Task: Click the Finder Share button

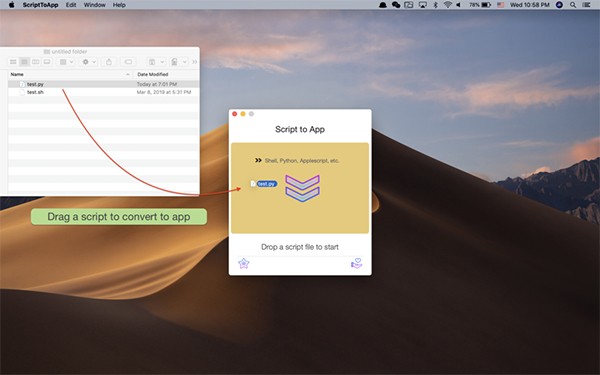Action: pos(109,62)
